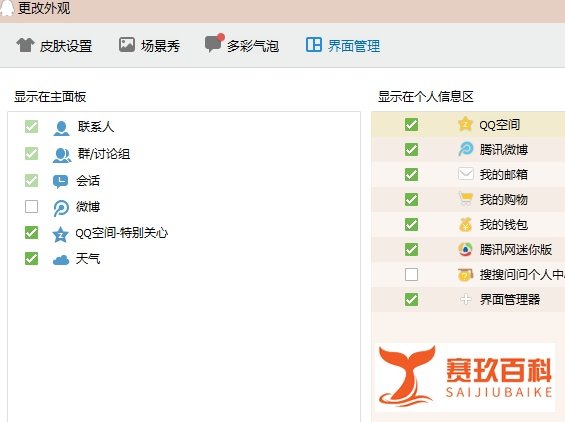Select the 腾讯微博 row label
Screen dimensions: 565x422
(504, 150)
